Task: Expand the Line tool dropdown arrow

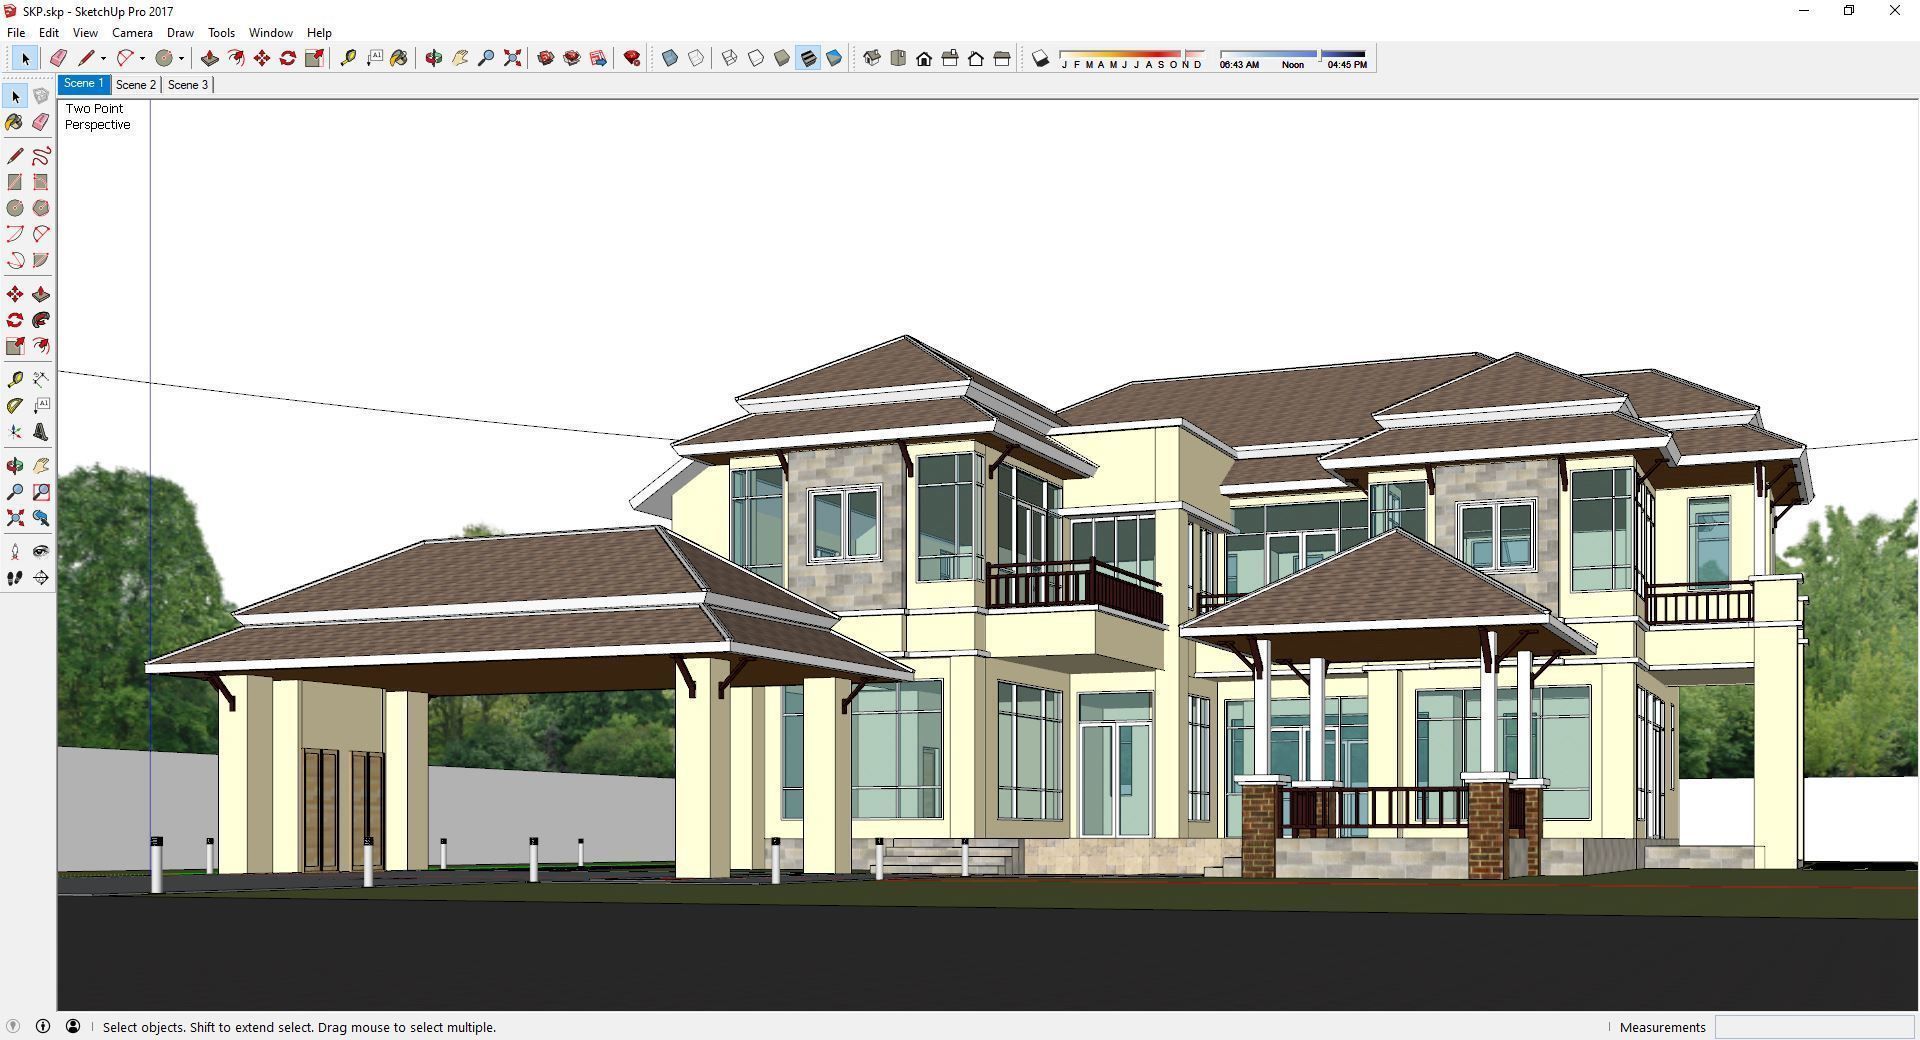Action: pyautogui.click(x=103, y=59)
